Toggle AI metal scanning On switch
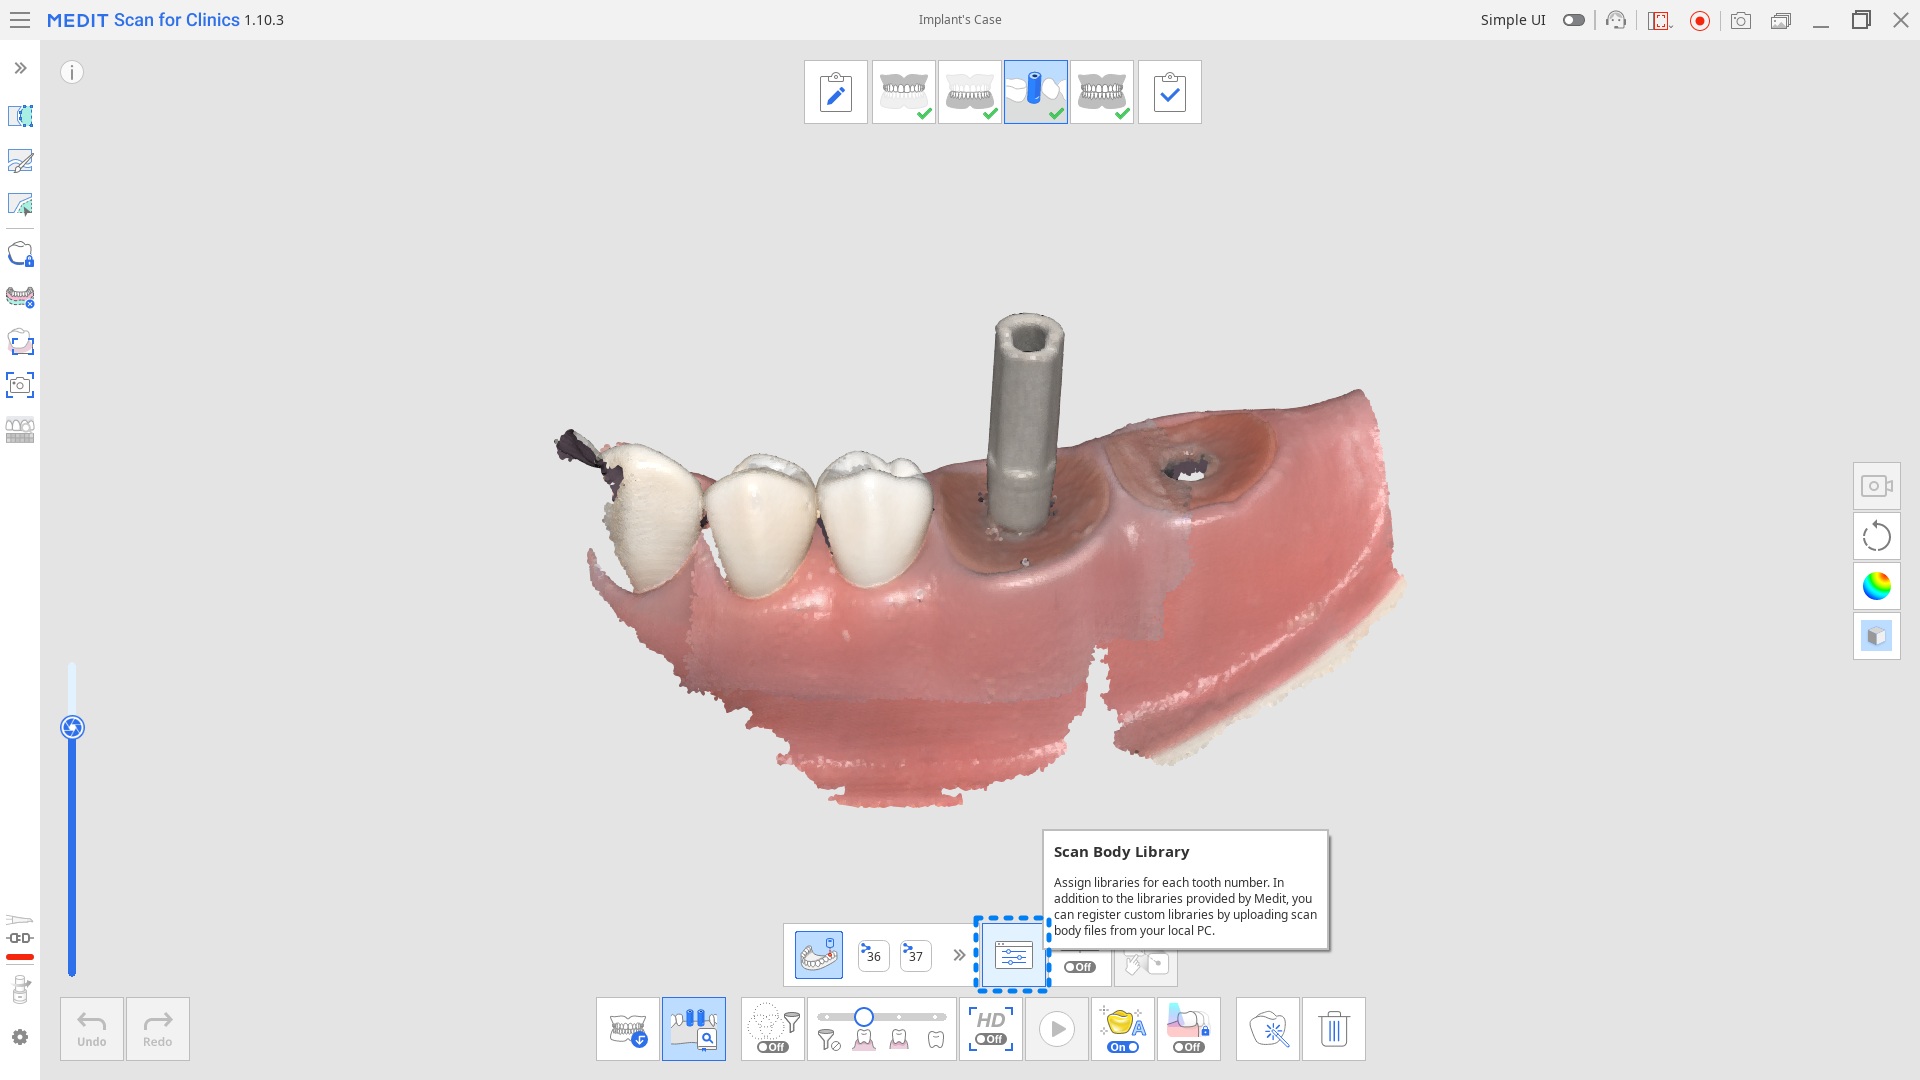The image size is (1920, 1080). pos(1123,1028)
